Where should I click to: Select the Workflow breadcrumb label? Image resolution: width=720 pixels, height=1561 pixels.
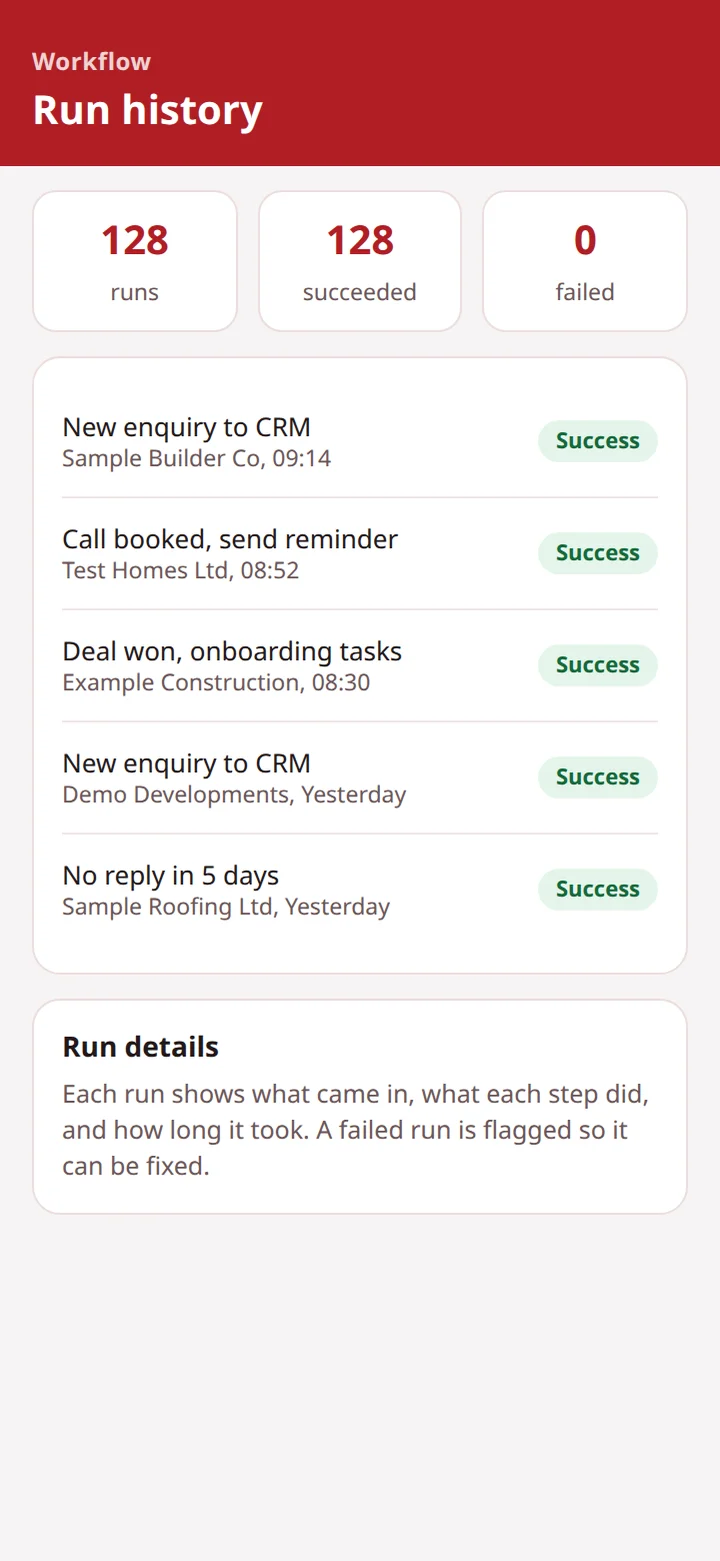91,61
